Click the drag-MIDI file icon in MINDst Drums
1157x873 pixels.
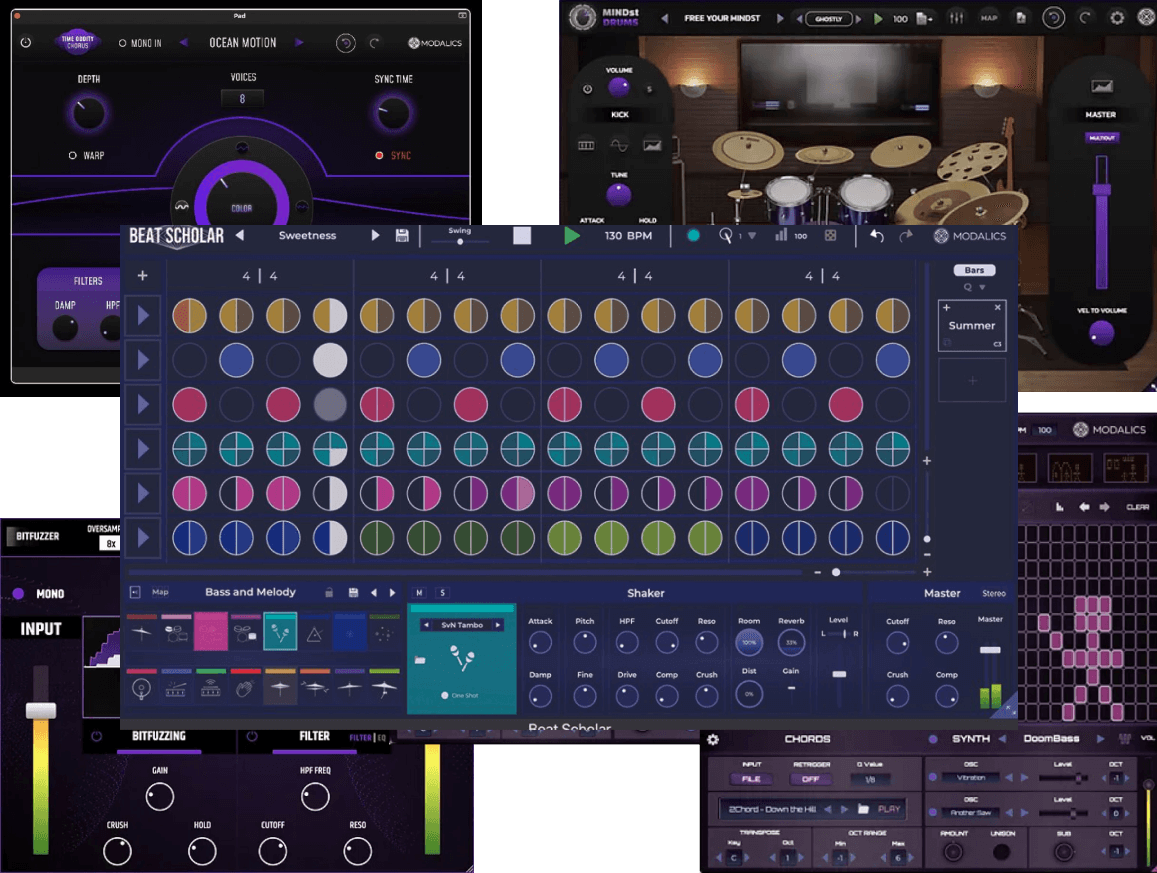point(924,18)
